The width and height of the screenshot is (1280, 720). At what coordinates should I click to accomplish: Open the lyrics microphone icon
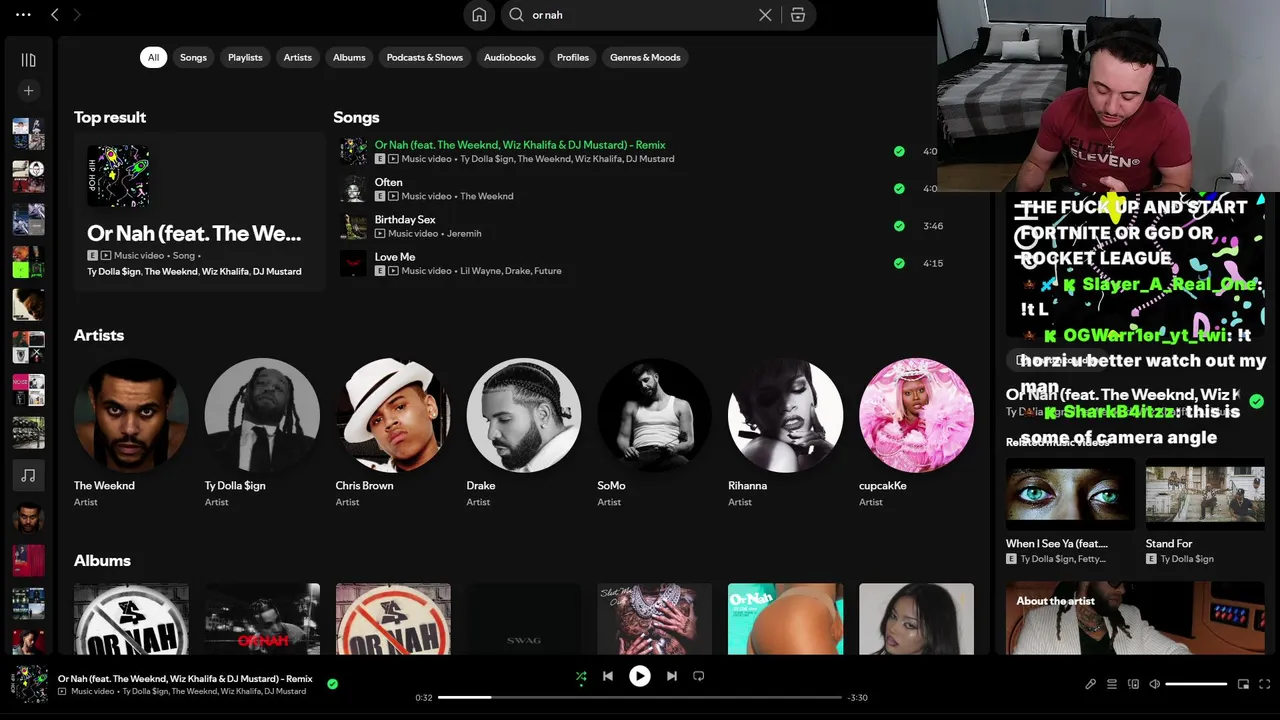pyautogui.click(x=1090, y=684)
